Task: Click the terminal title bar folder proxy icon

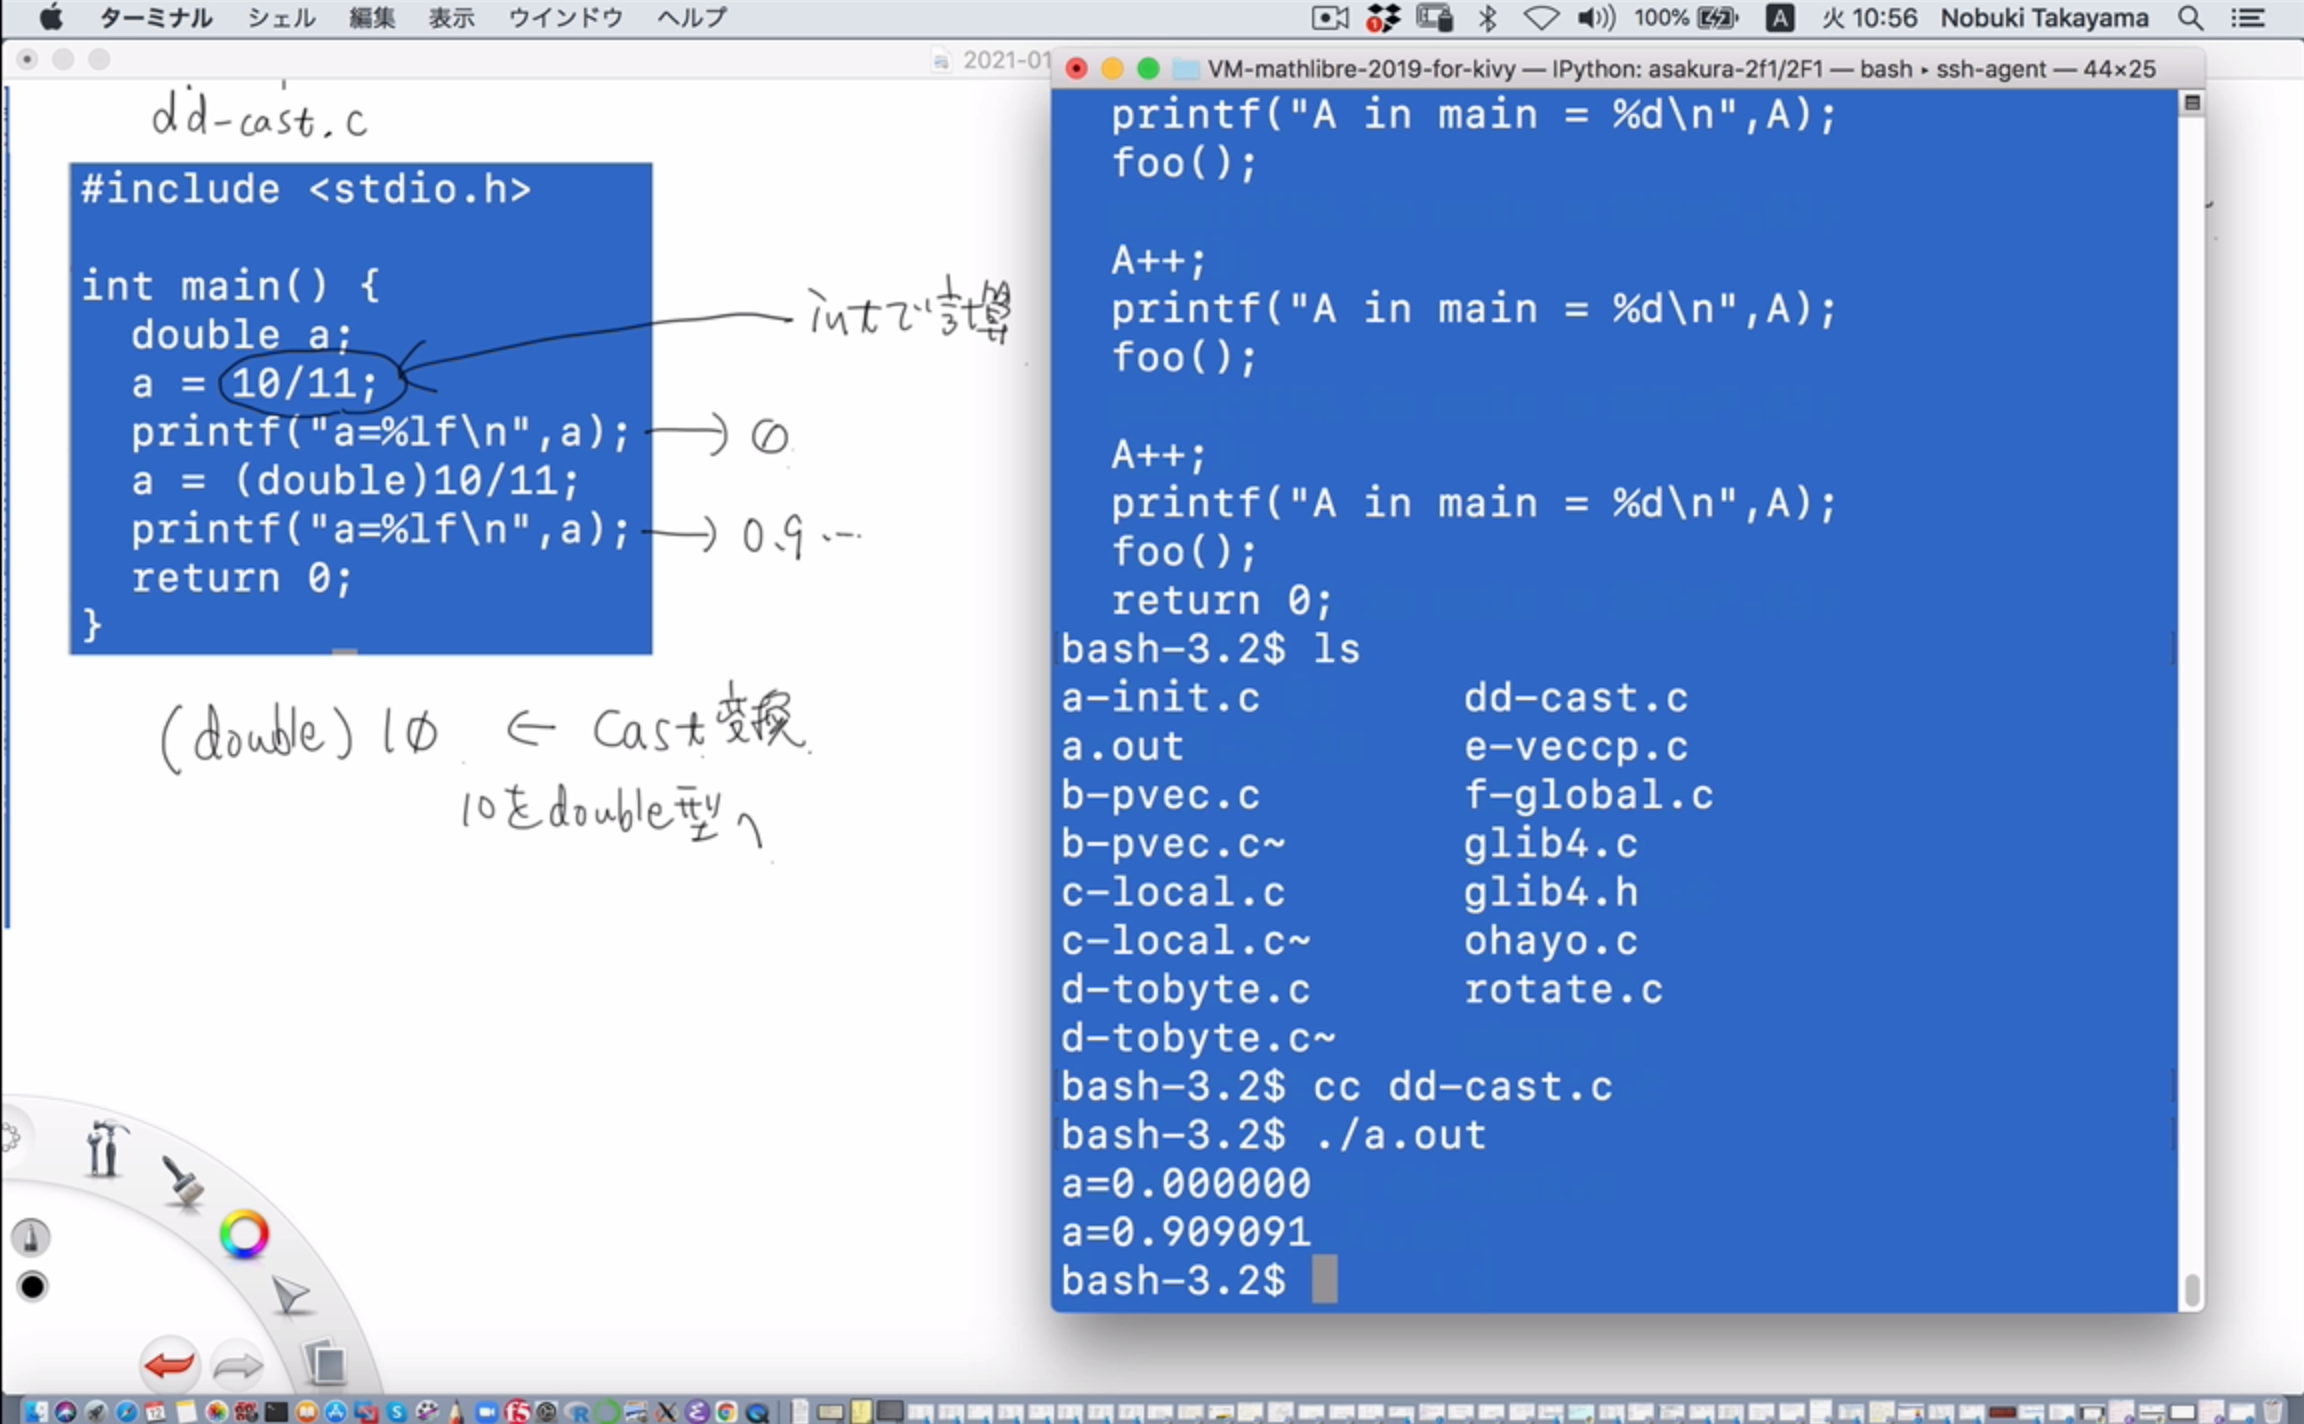Action: 1185,69
